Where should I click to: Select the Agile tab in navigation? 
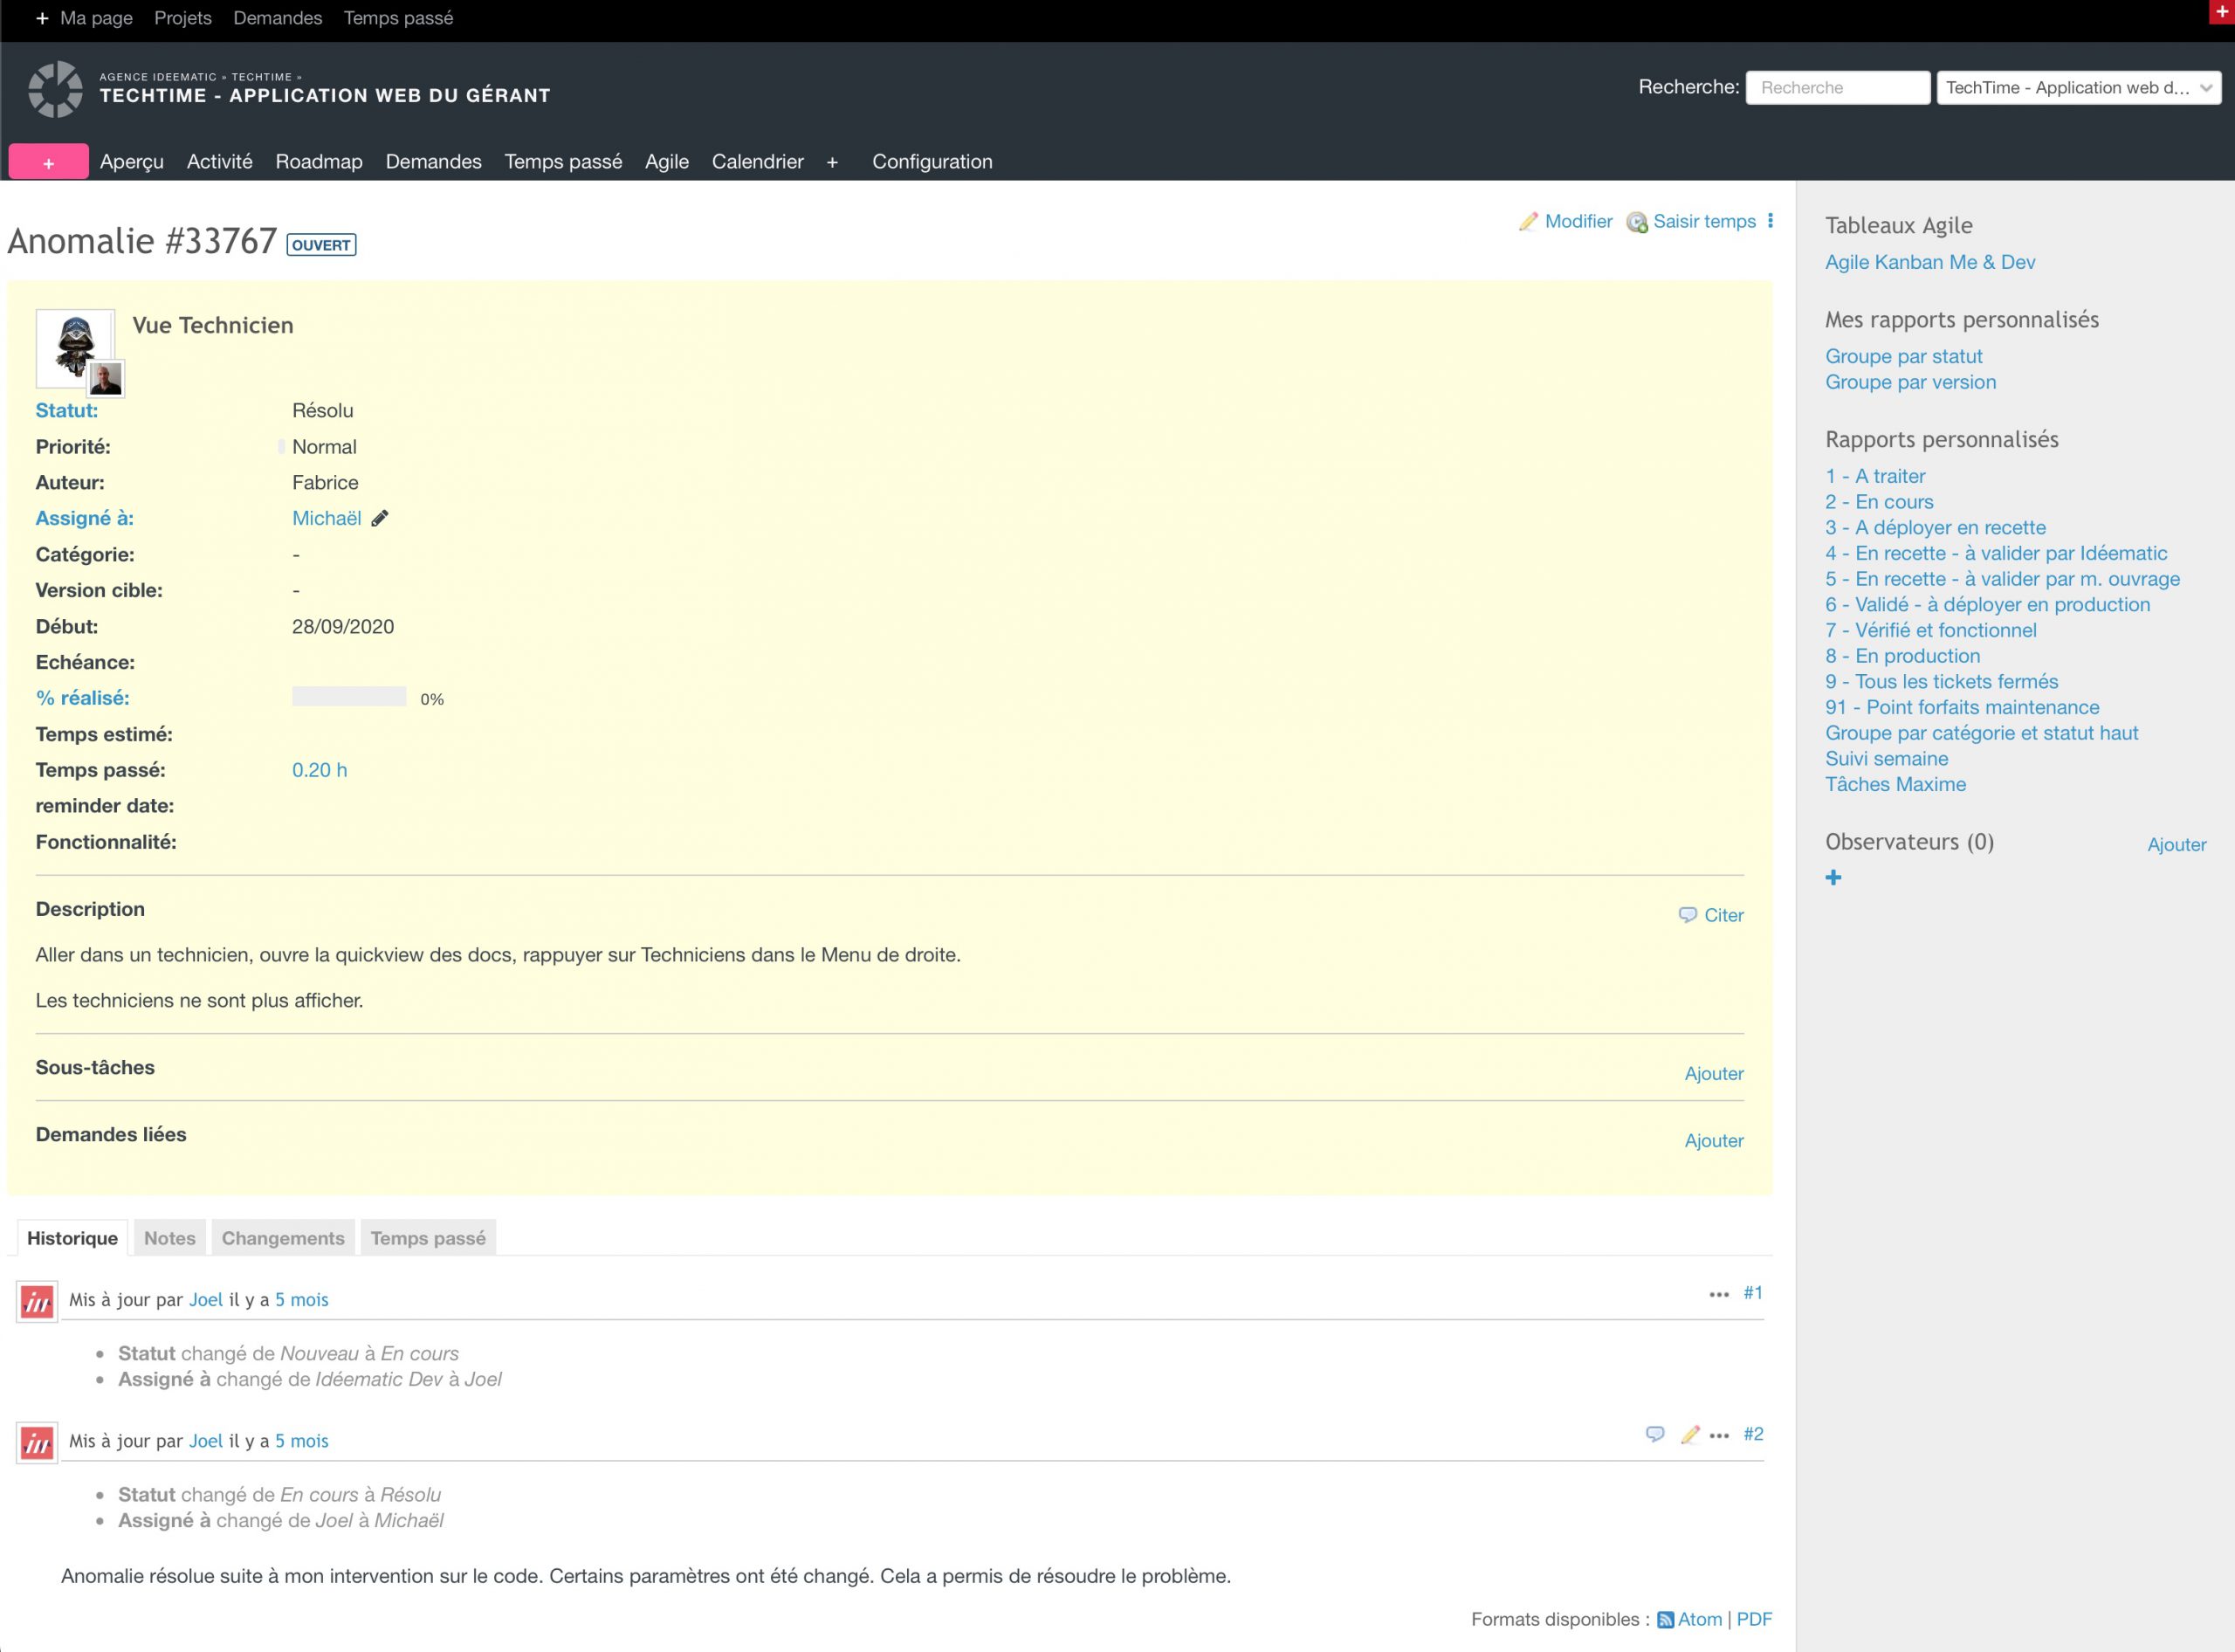point(666,162)
